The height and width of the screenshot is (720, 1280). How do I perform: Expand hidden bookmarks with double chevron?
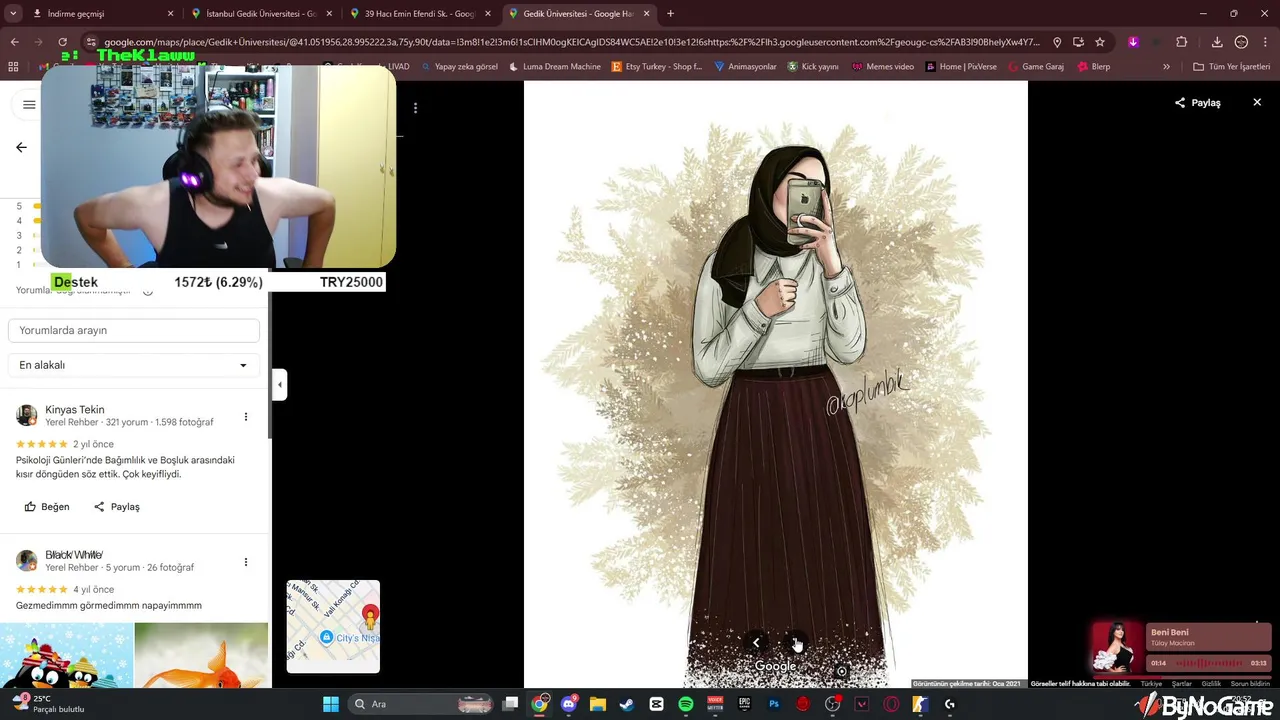tap(1166, 66)
